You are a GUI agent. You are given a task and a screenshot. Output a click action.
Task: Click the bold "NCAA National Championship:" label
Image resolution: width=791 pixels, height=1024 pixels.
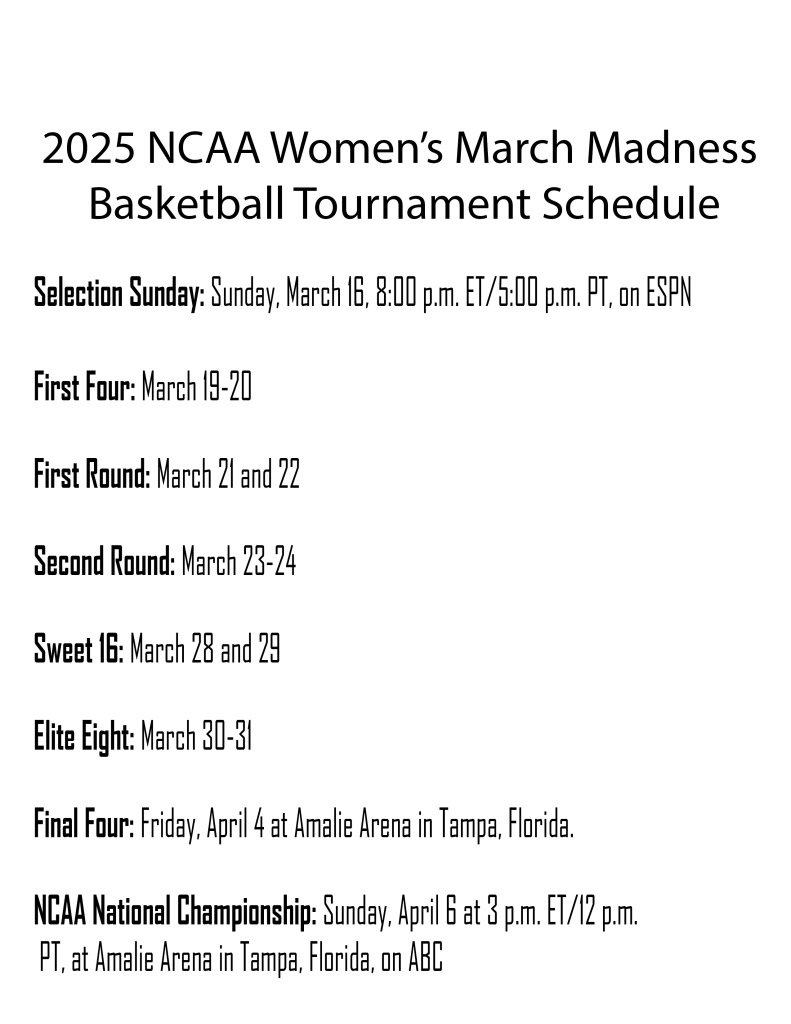[x=175, y=914]
